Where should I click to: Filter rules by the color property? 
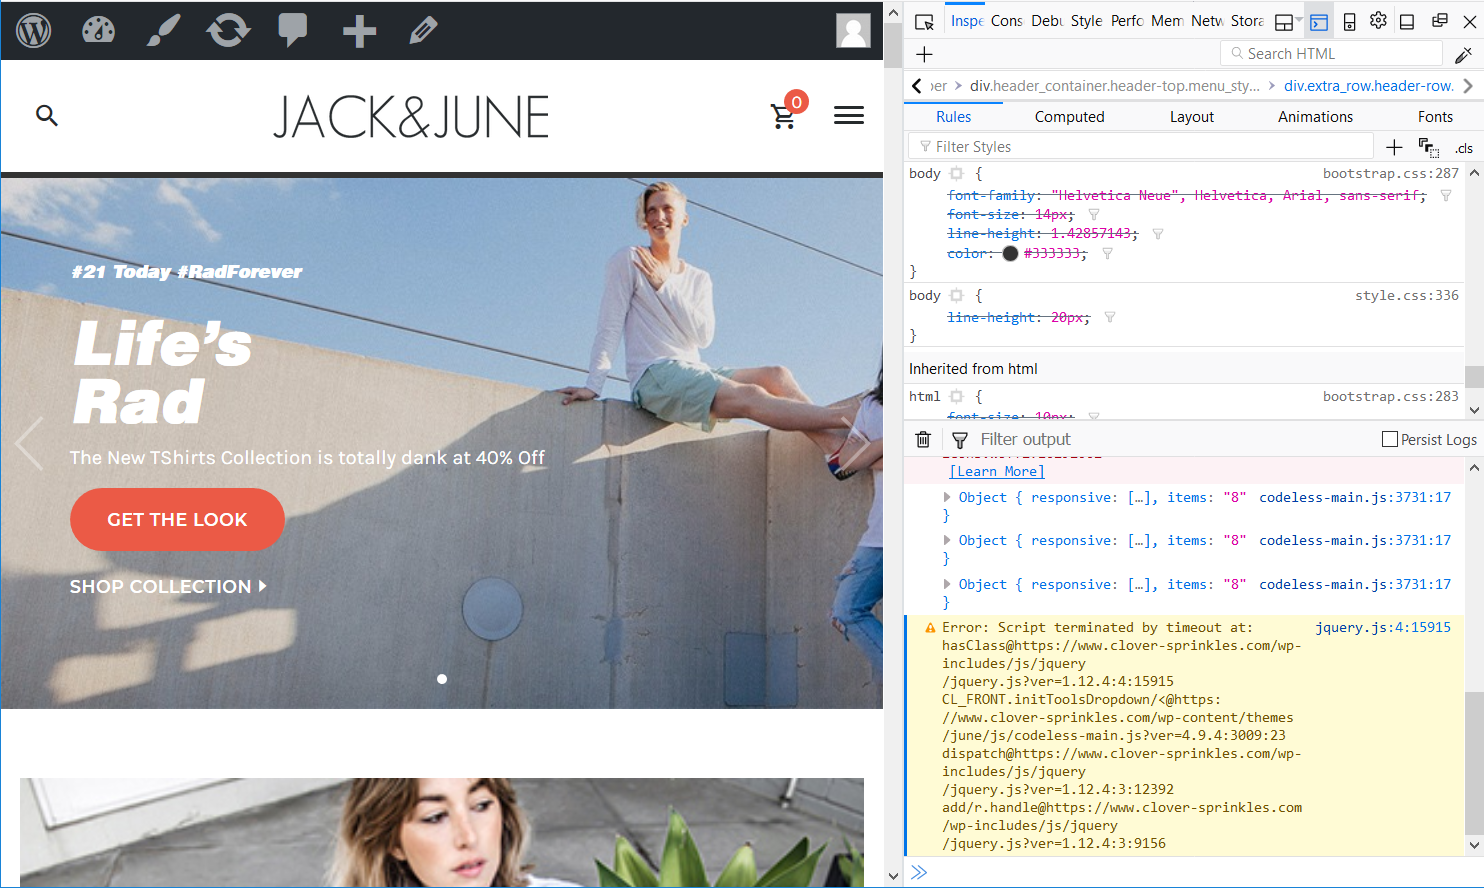(x=1108, y=254)
